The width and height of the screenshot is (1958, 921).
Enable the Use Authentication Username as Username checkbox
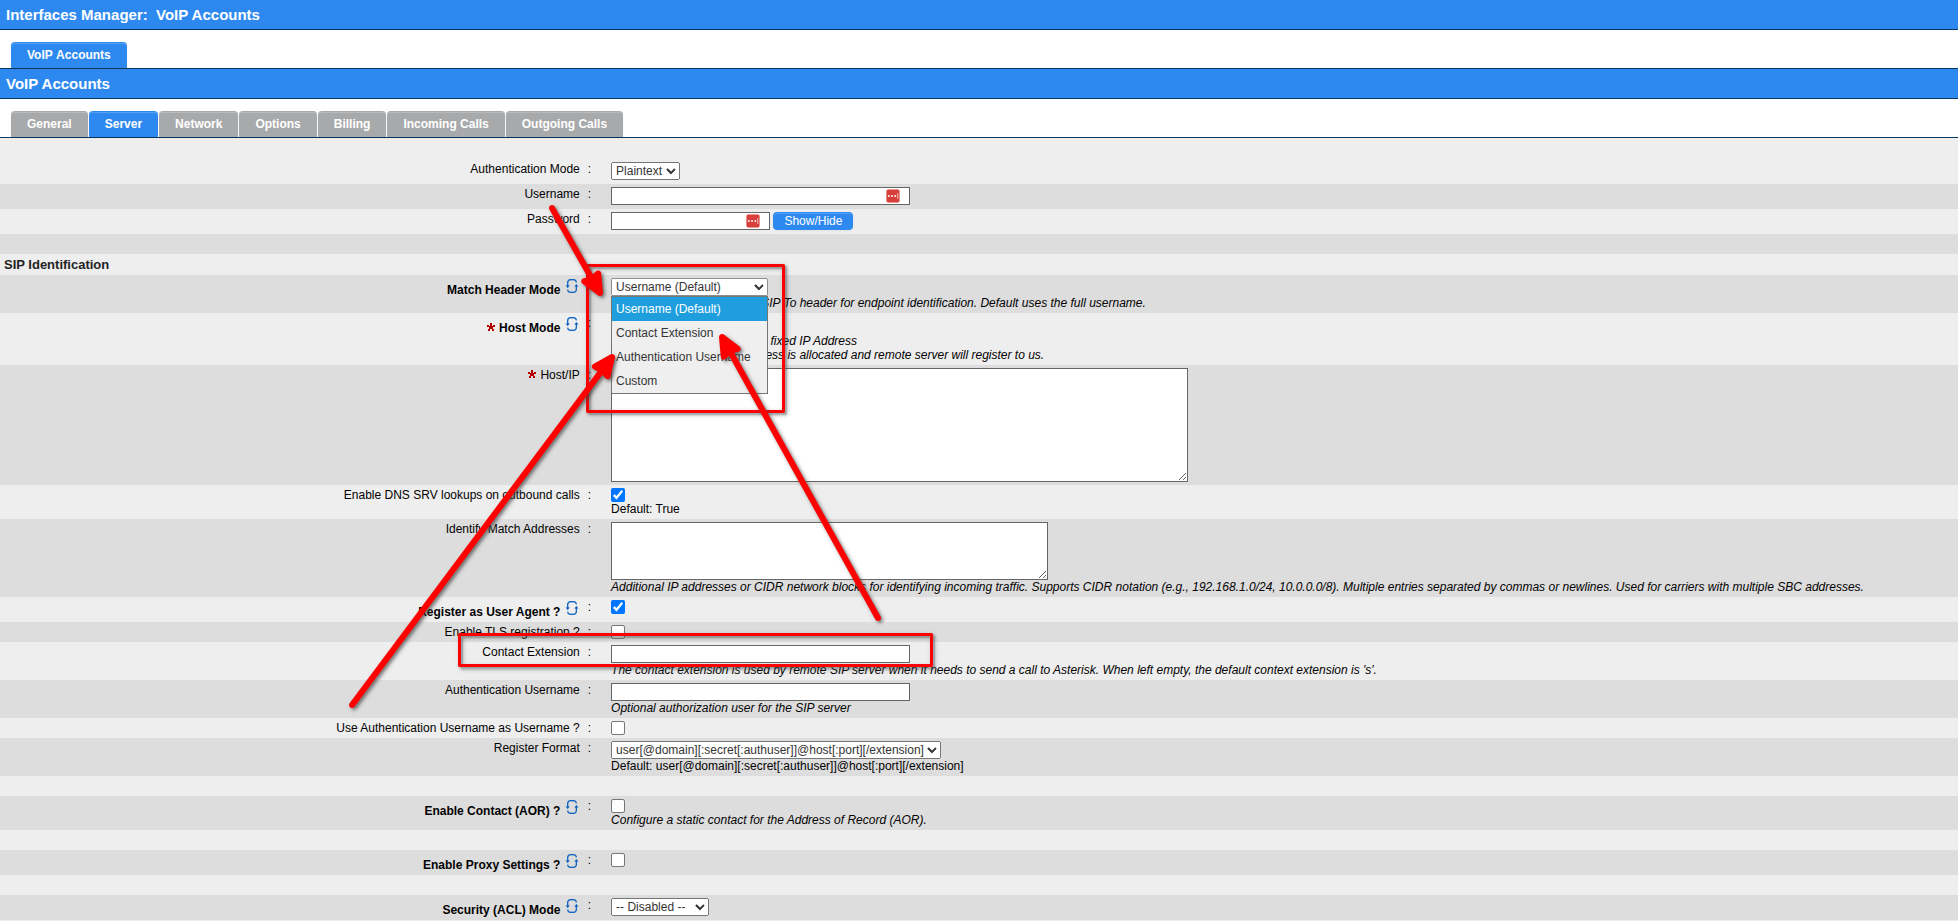click(618, 728)
